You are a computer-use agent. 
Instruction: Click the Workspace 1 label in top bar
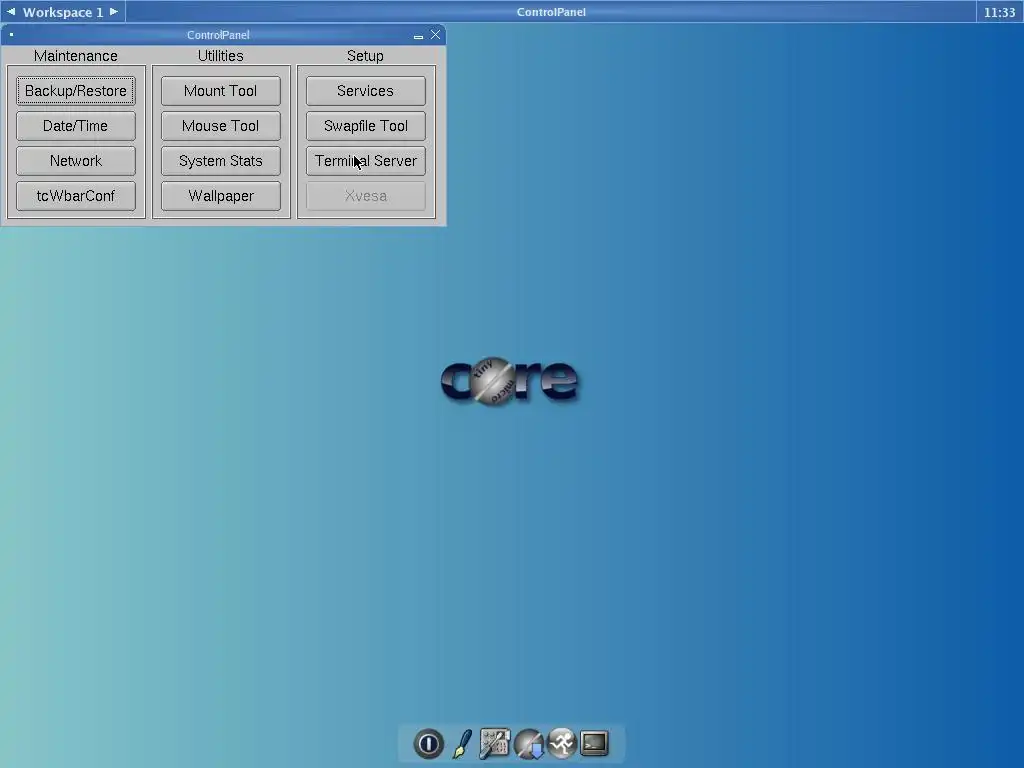pyautogui.click(x=63, y=12)
